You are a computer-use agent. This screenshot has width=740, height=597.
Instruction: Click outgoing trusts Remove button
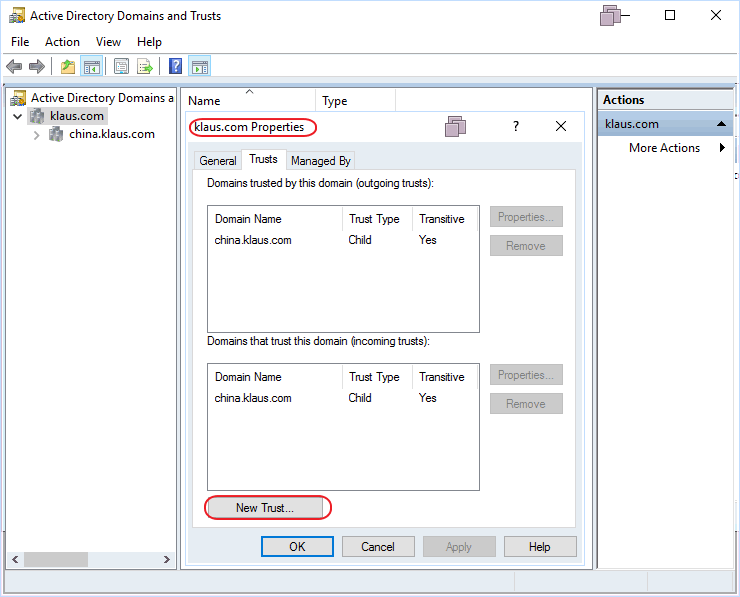pyautogui.click(x=526, y=245)
